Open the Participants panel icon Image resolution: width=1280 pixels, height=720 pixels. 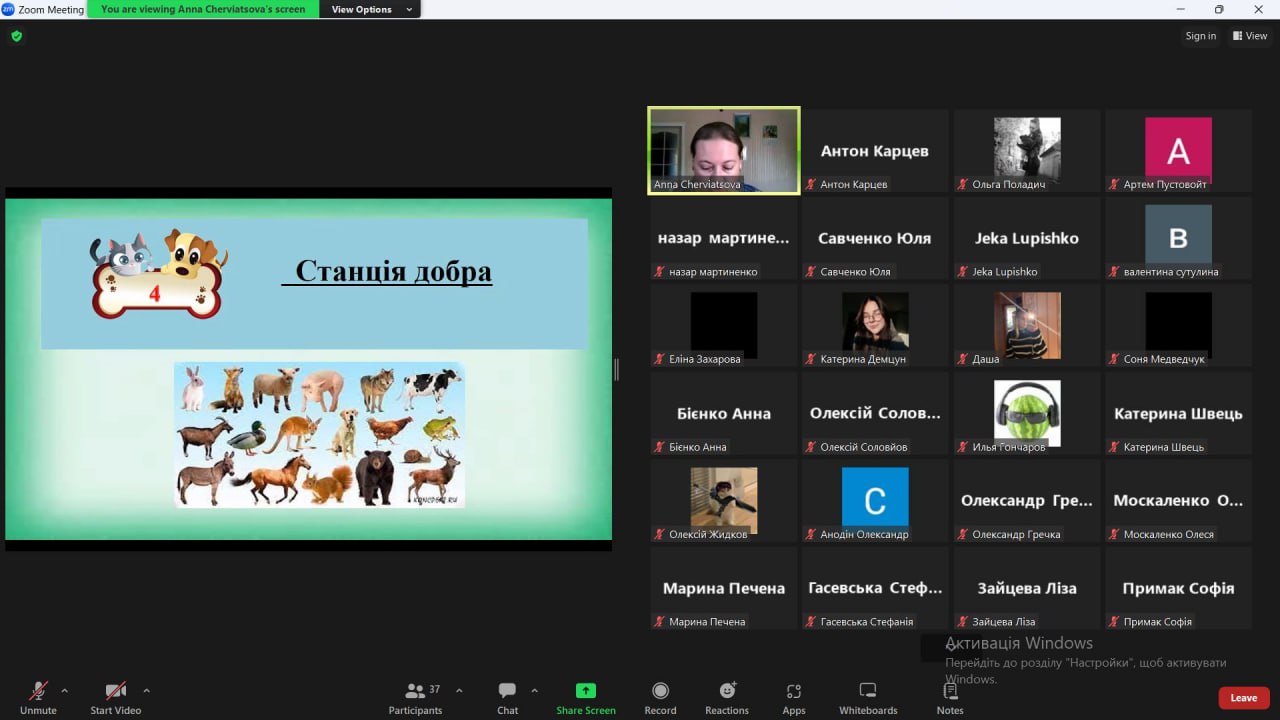click(415, 691)
